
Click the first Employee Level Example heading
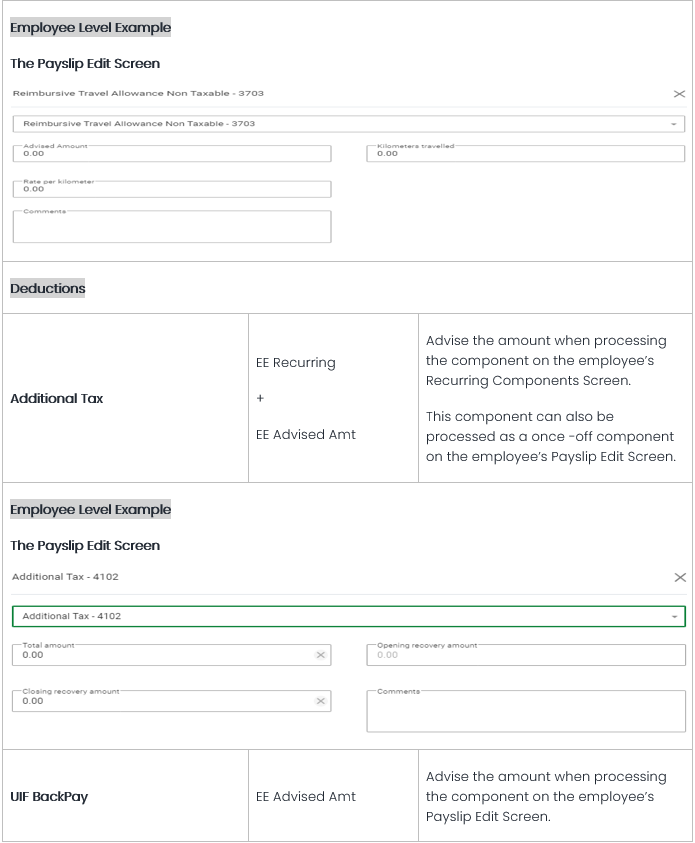(90, 28)
